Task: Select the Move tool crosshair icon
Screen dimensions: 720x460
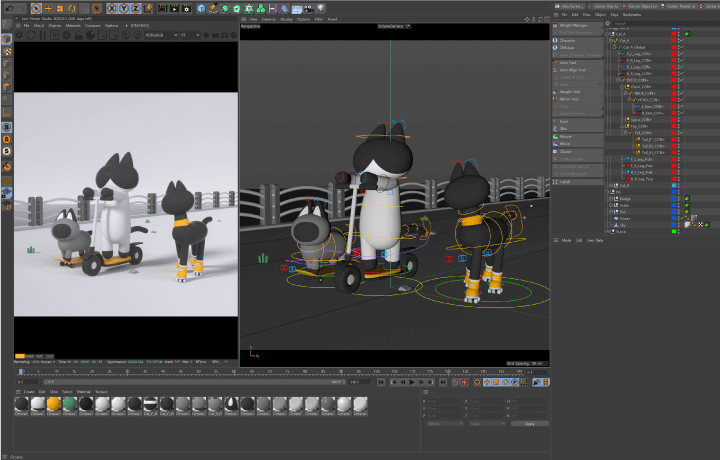Action: (48, 8)
